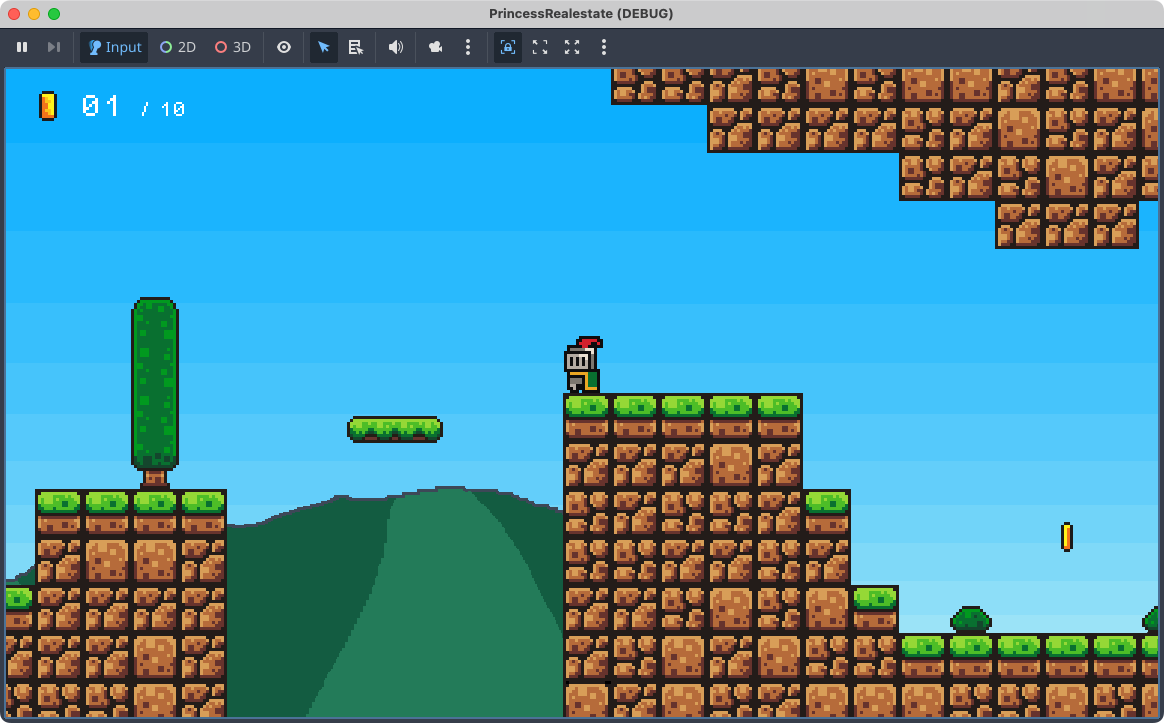Advance to the next frame

(54, 47)
